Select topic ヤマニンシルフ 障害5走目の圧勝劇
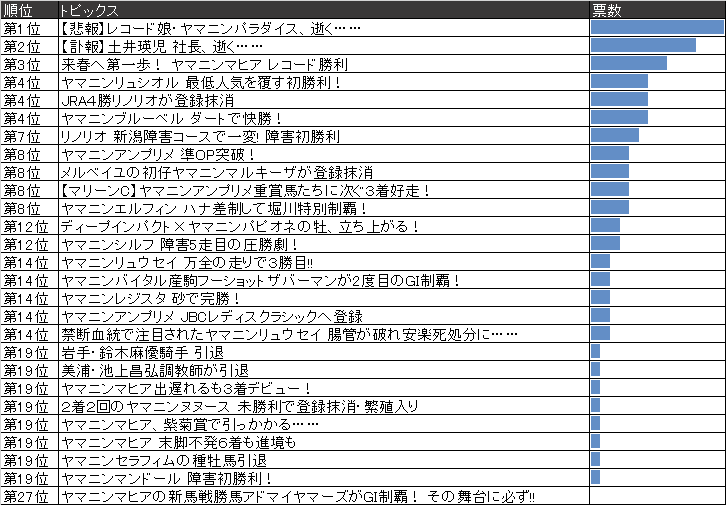Viewport: 726px width, 505px height. click(x=179, y=245)
